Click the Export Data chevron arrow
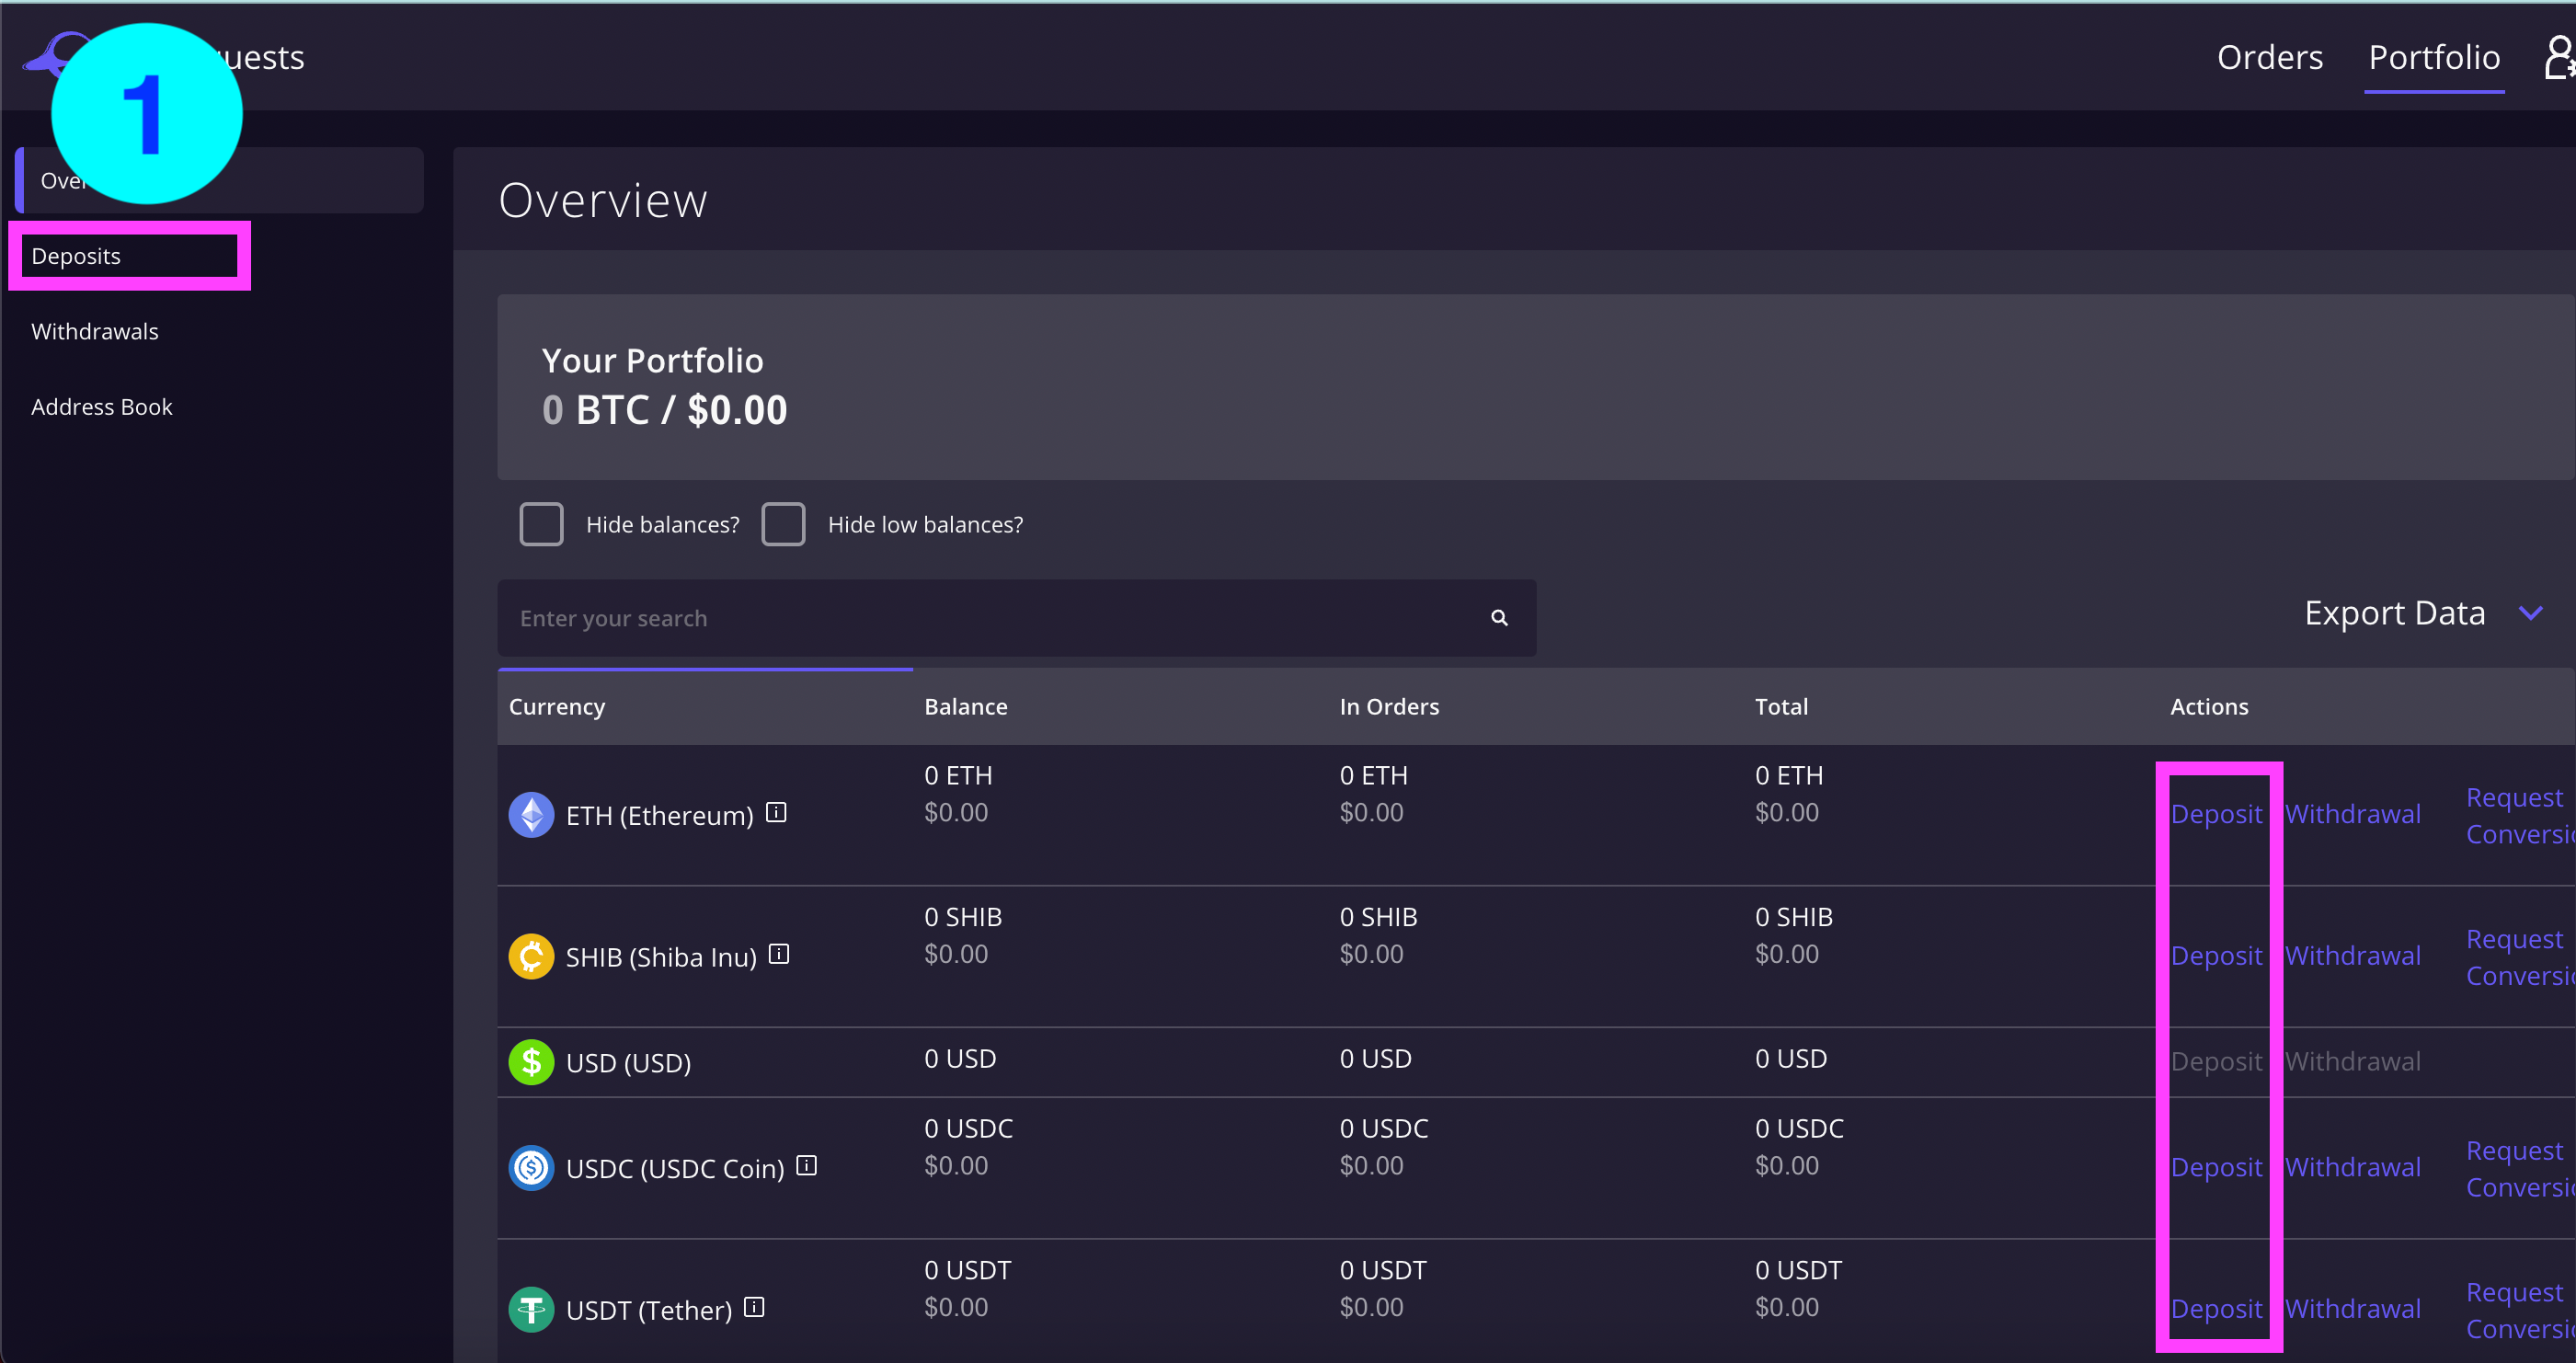Image resolution: width=2576 pixels, height=1363 pixels. pos(2530,613)
